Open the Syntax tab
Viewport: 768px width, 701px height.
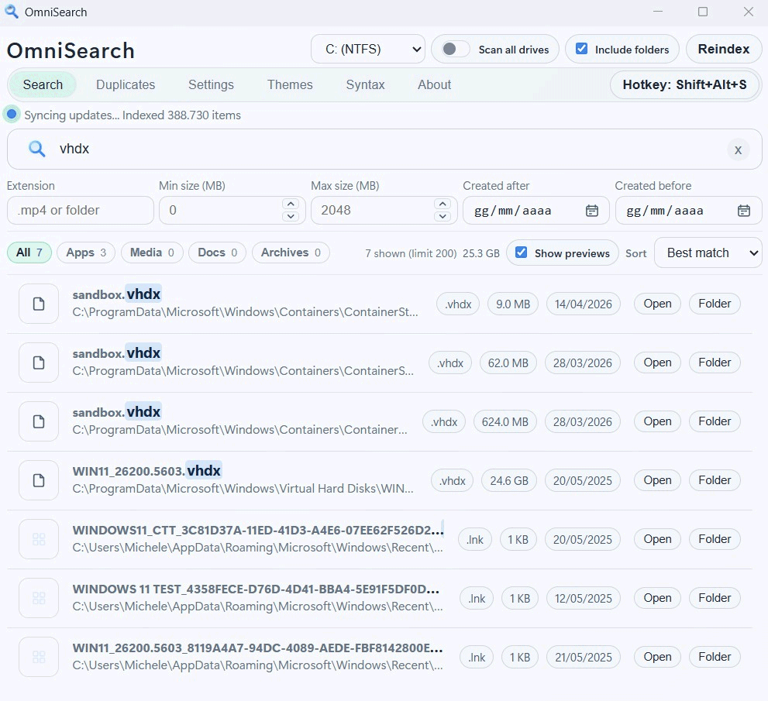pos(365,85)
